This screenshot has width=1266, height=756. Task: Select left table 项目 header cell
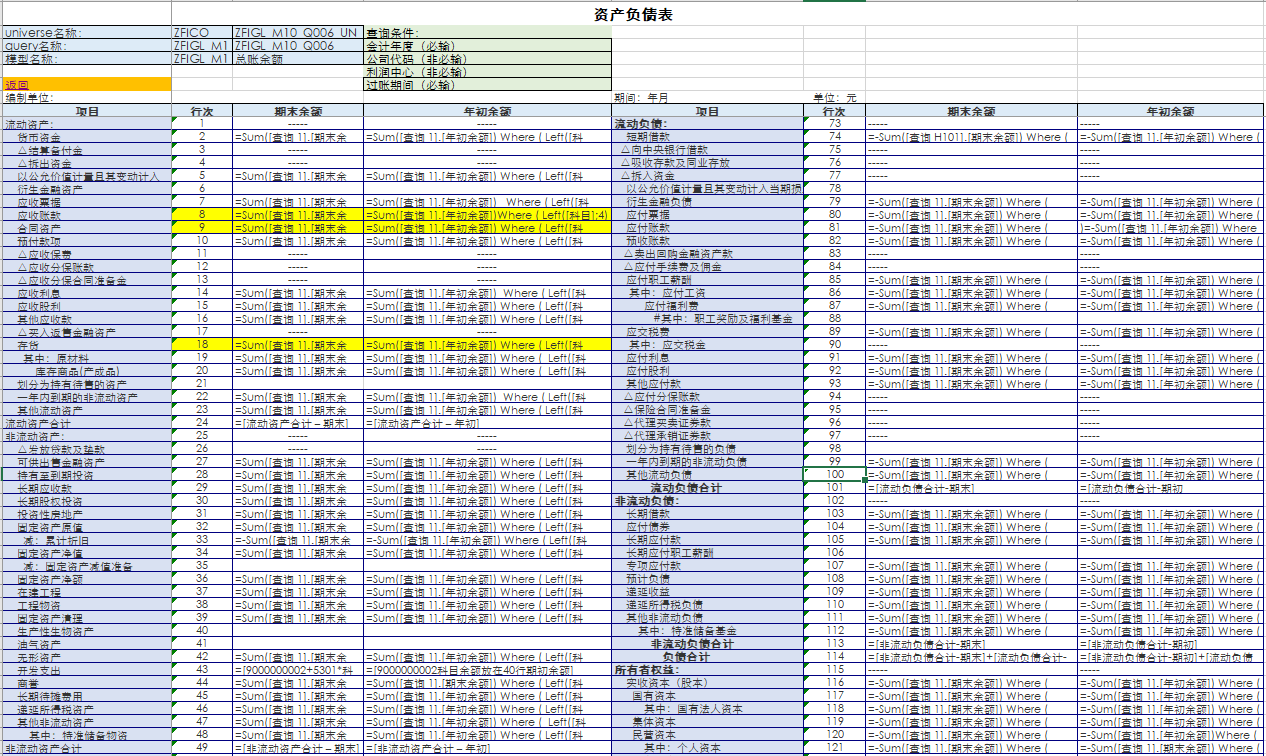[87, 111]
